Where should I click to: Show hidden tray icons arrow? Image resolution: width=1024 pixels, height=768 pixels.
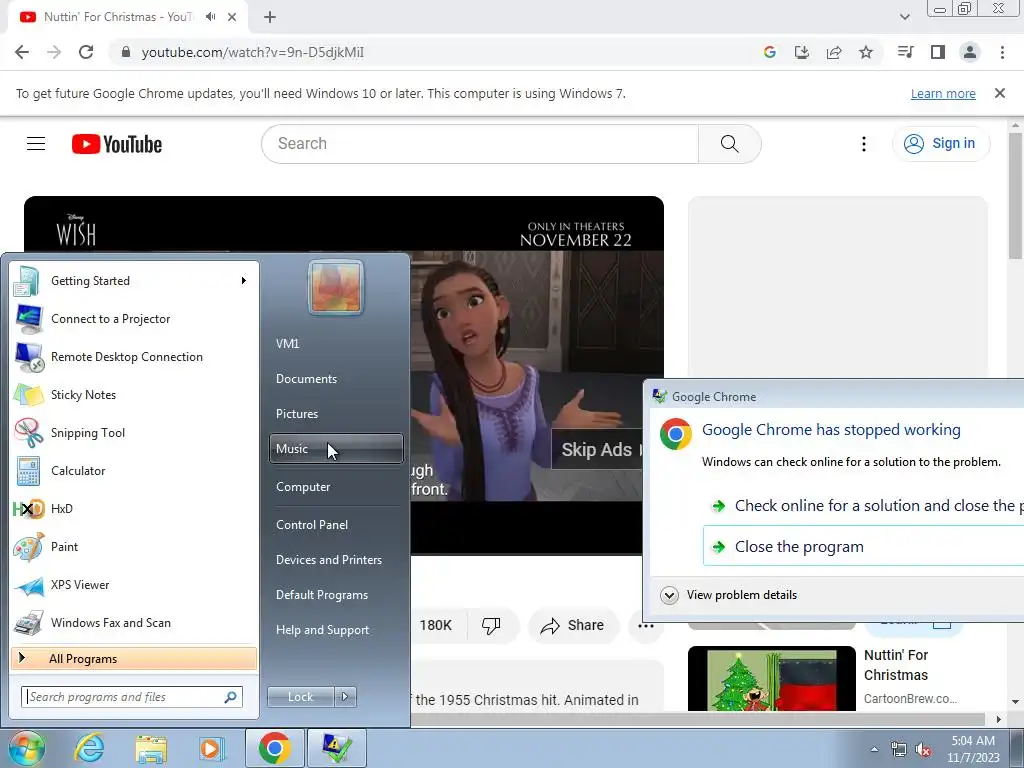[874, 750]
